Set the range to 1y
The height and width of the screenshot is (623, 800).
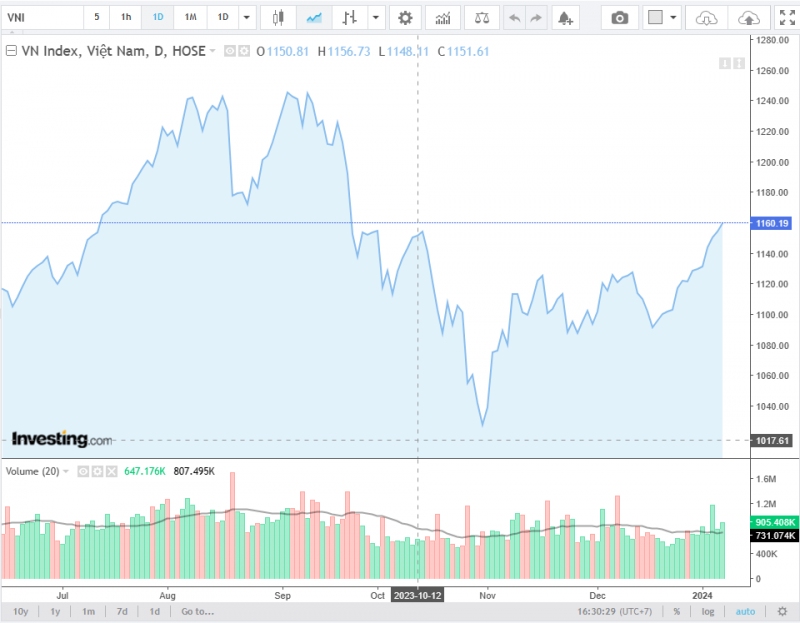click(x=55, y=611)
